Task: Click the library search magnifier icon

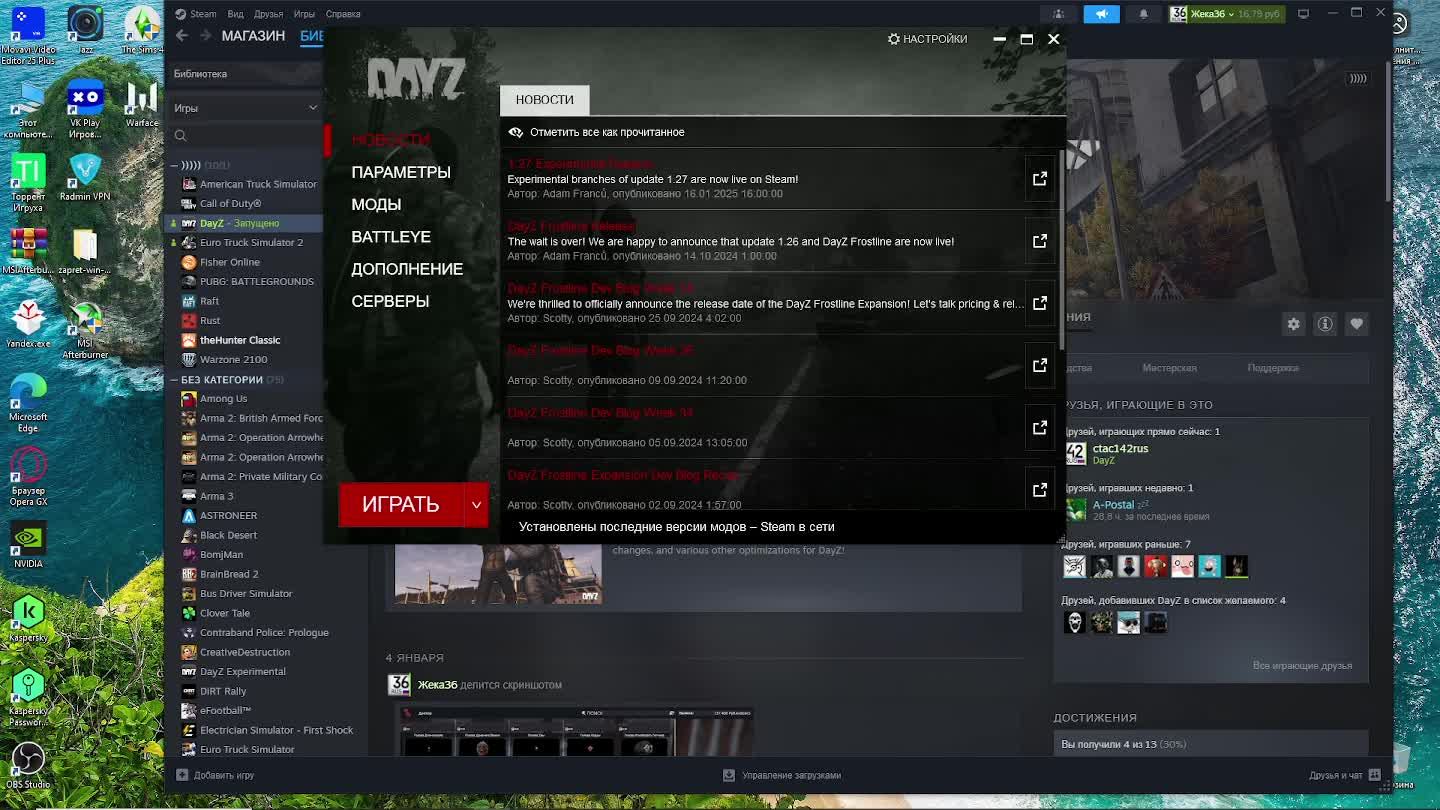Action: pyautogui.click(x=181, y=136)
